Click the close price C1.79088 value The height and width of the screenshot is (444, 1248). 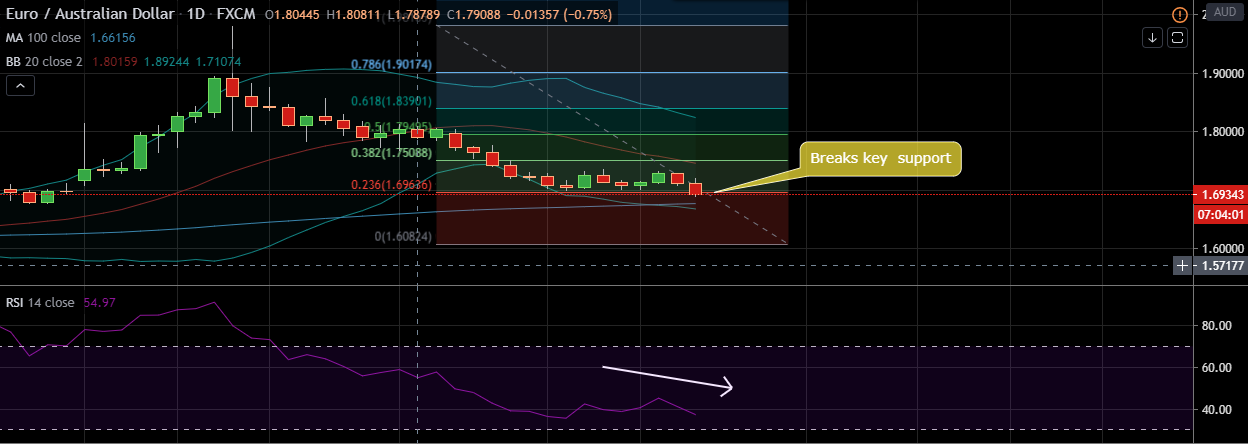pyautogui.click(x=473, y=16)
